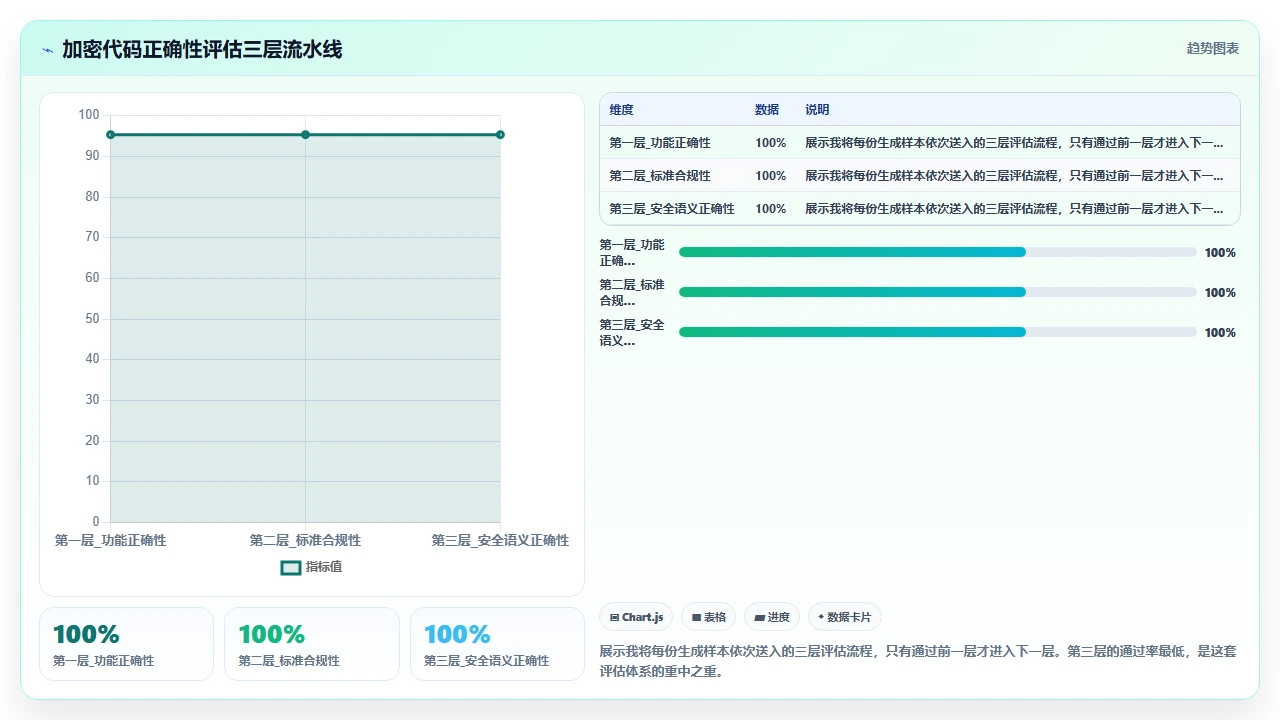Click the 数据 column header
This screenshot has width=1280, height=720.
pyautogui.click(x=767, y=110)
